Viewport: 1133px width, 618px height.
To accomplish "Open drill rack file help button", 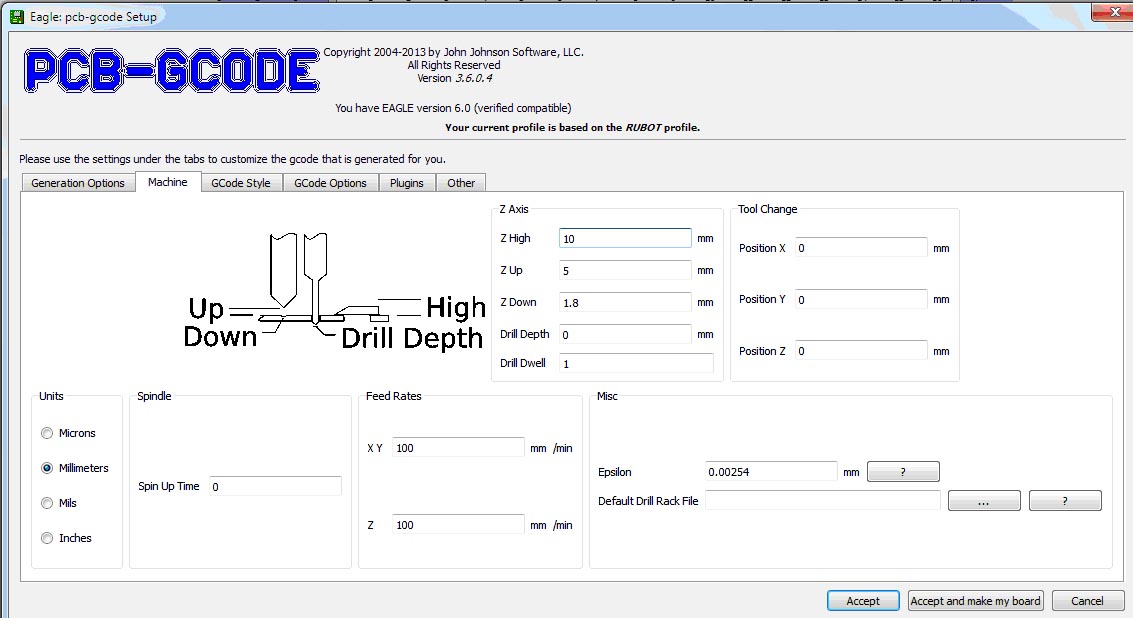I will [x=1065, y=501].
